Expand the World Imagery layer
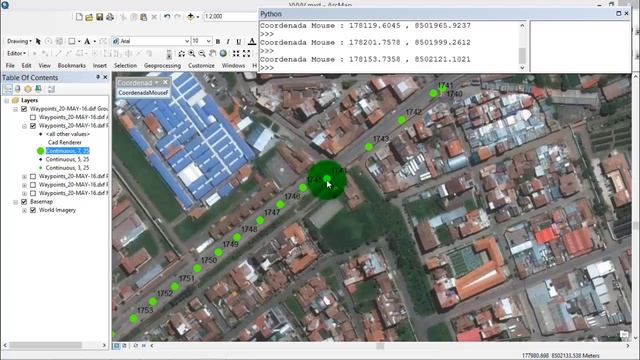Screen dimensions: 640x360 click(x=24, y=210)
